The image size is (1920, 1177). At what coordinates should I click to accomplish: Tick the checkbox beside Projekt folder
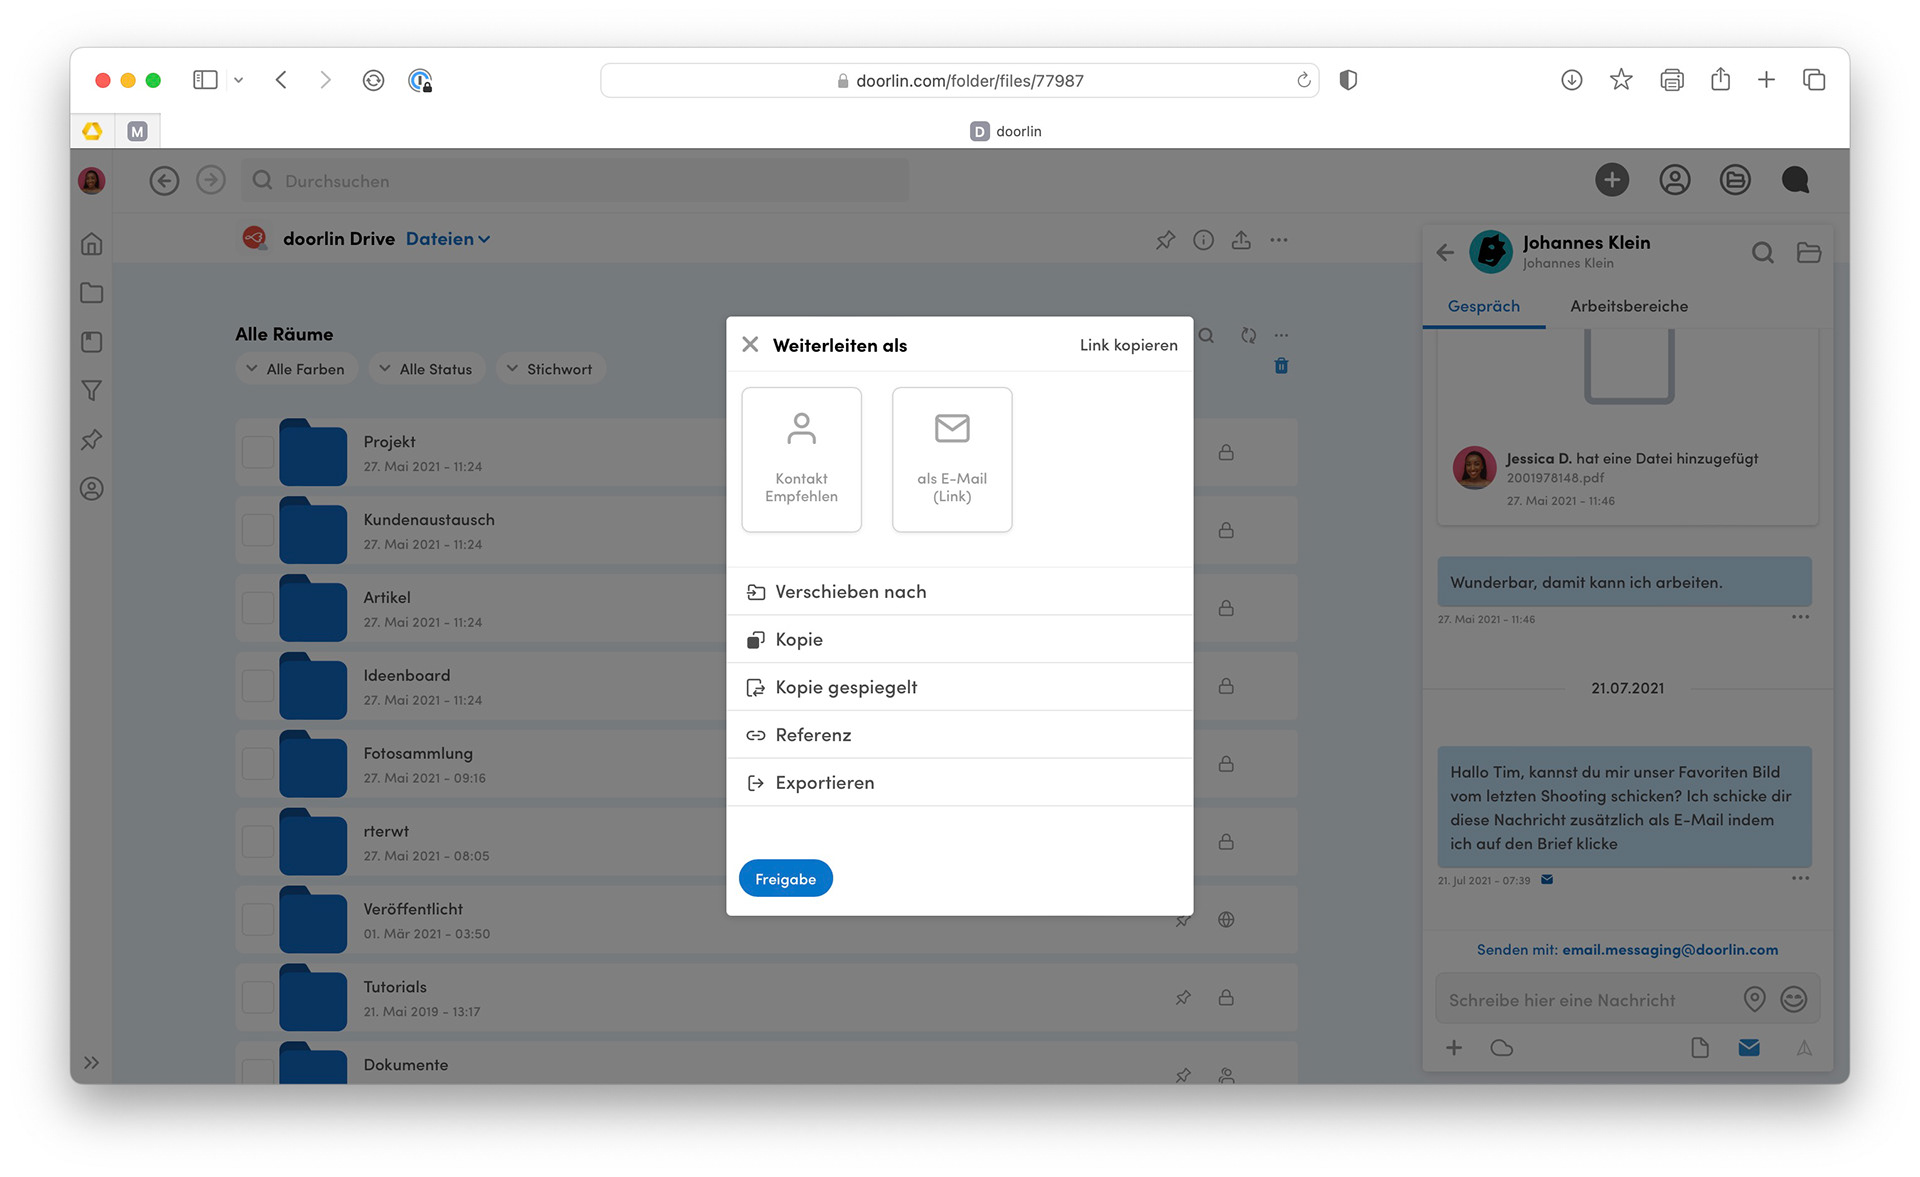coord(258,453)
